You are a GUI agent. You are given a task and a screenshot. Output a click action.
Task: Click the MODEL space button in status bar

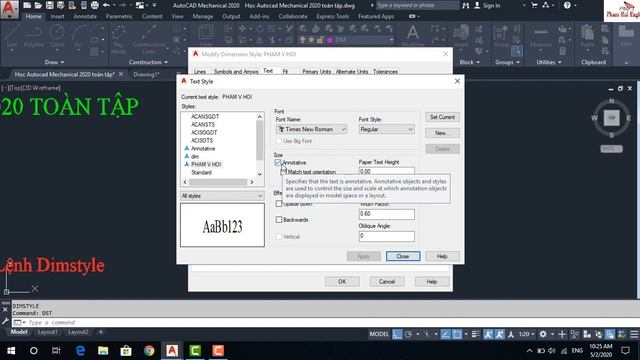pos(379,334)
